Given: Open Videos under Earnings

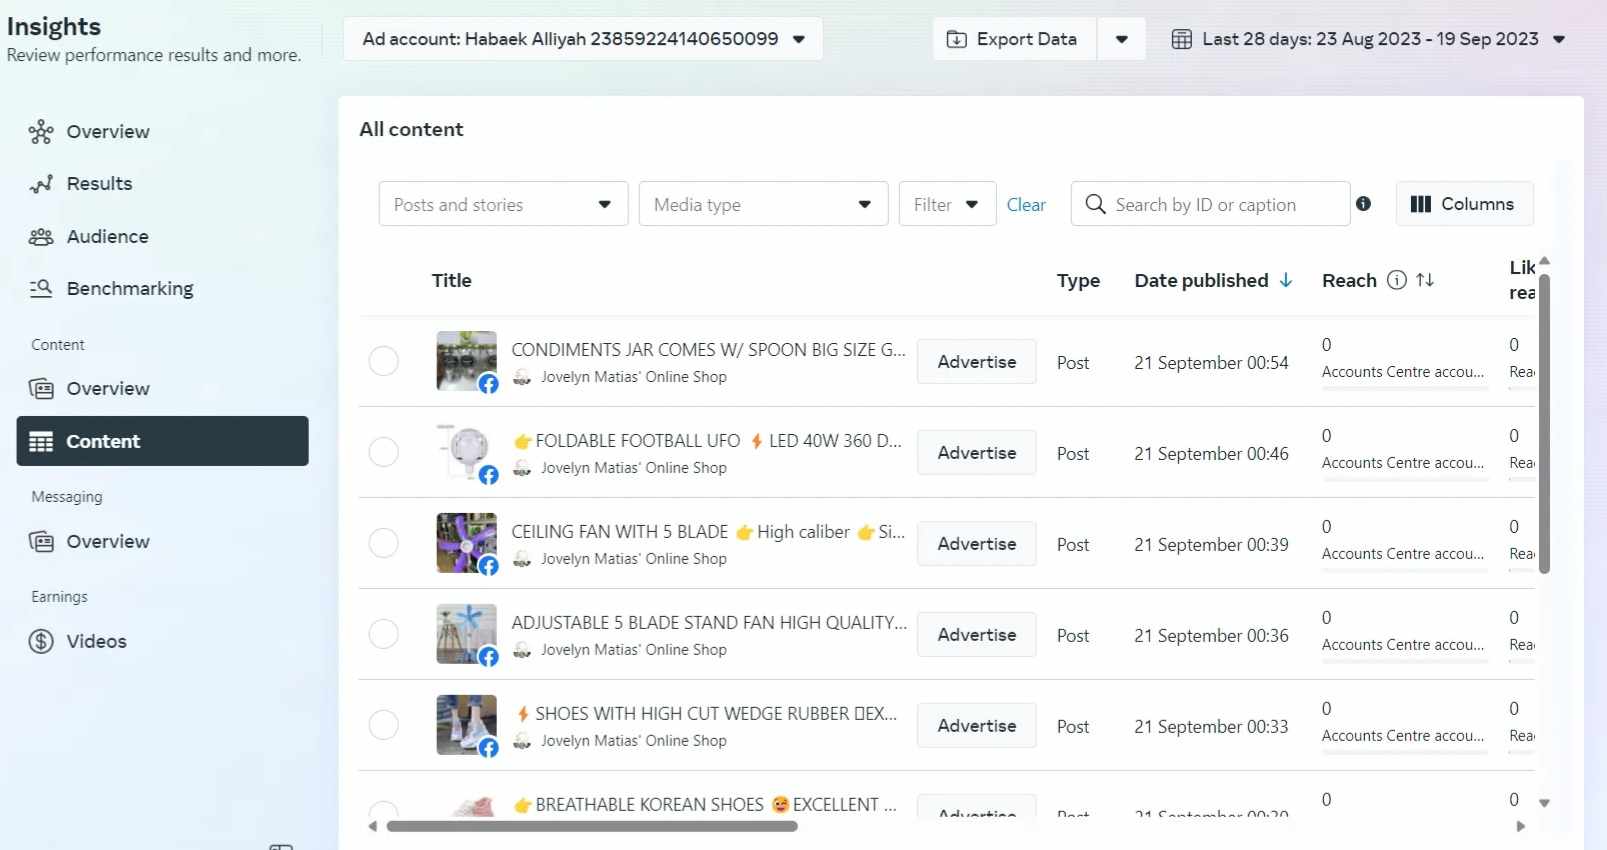Looking at the screenshot, I should pyautogui.click(x=96, y=642).
